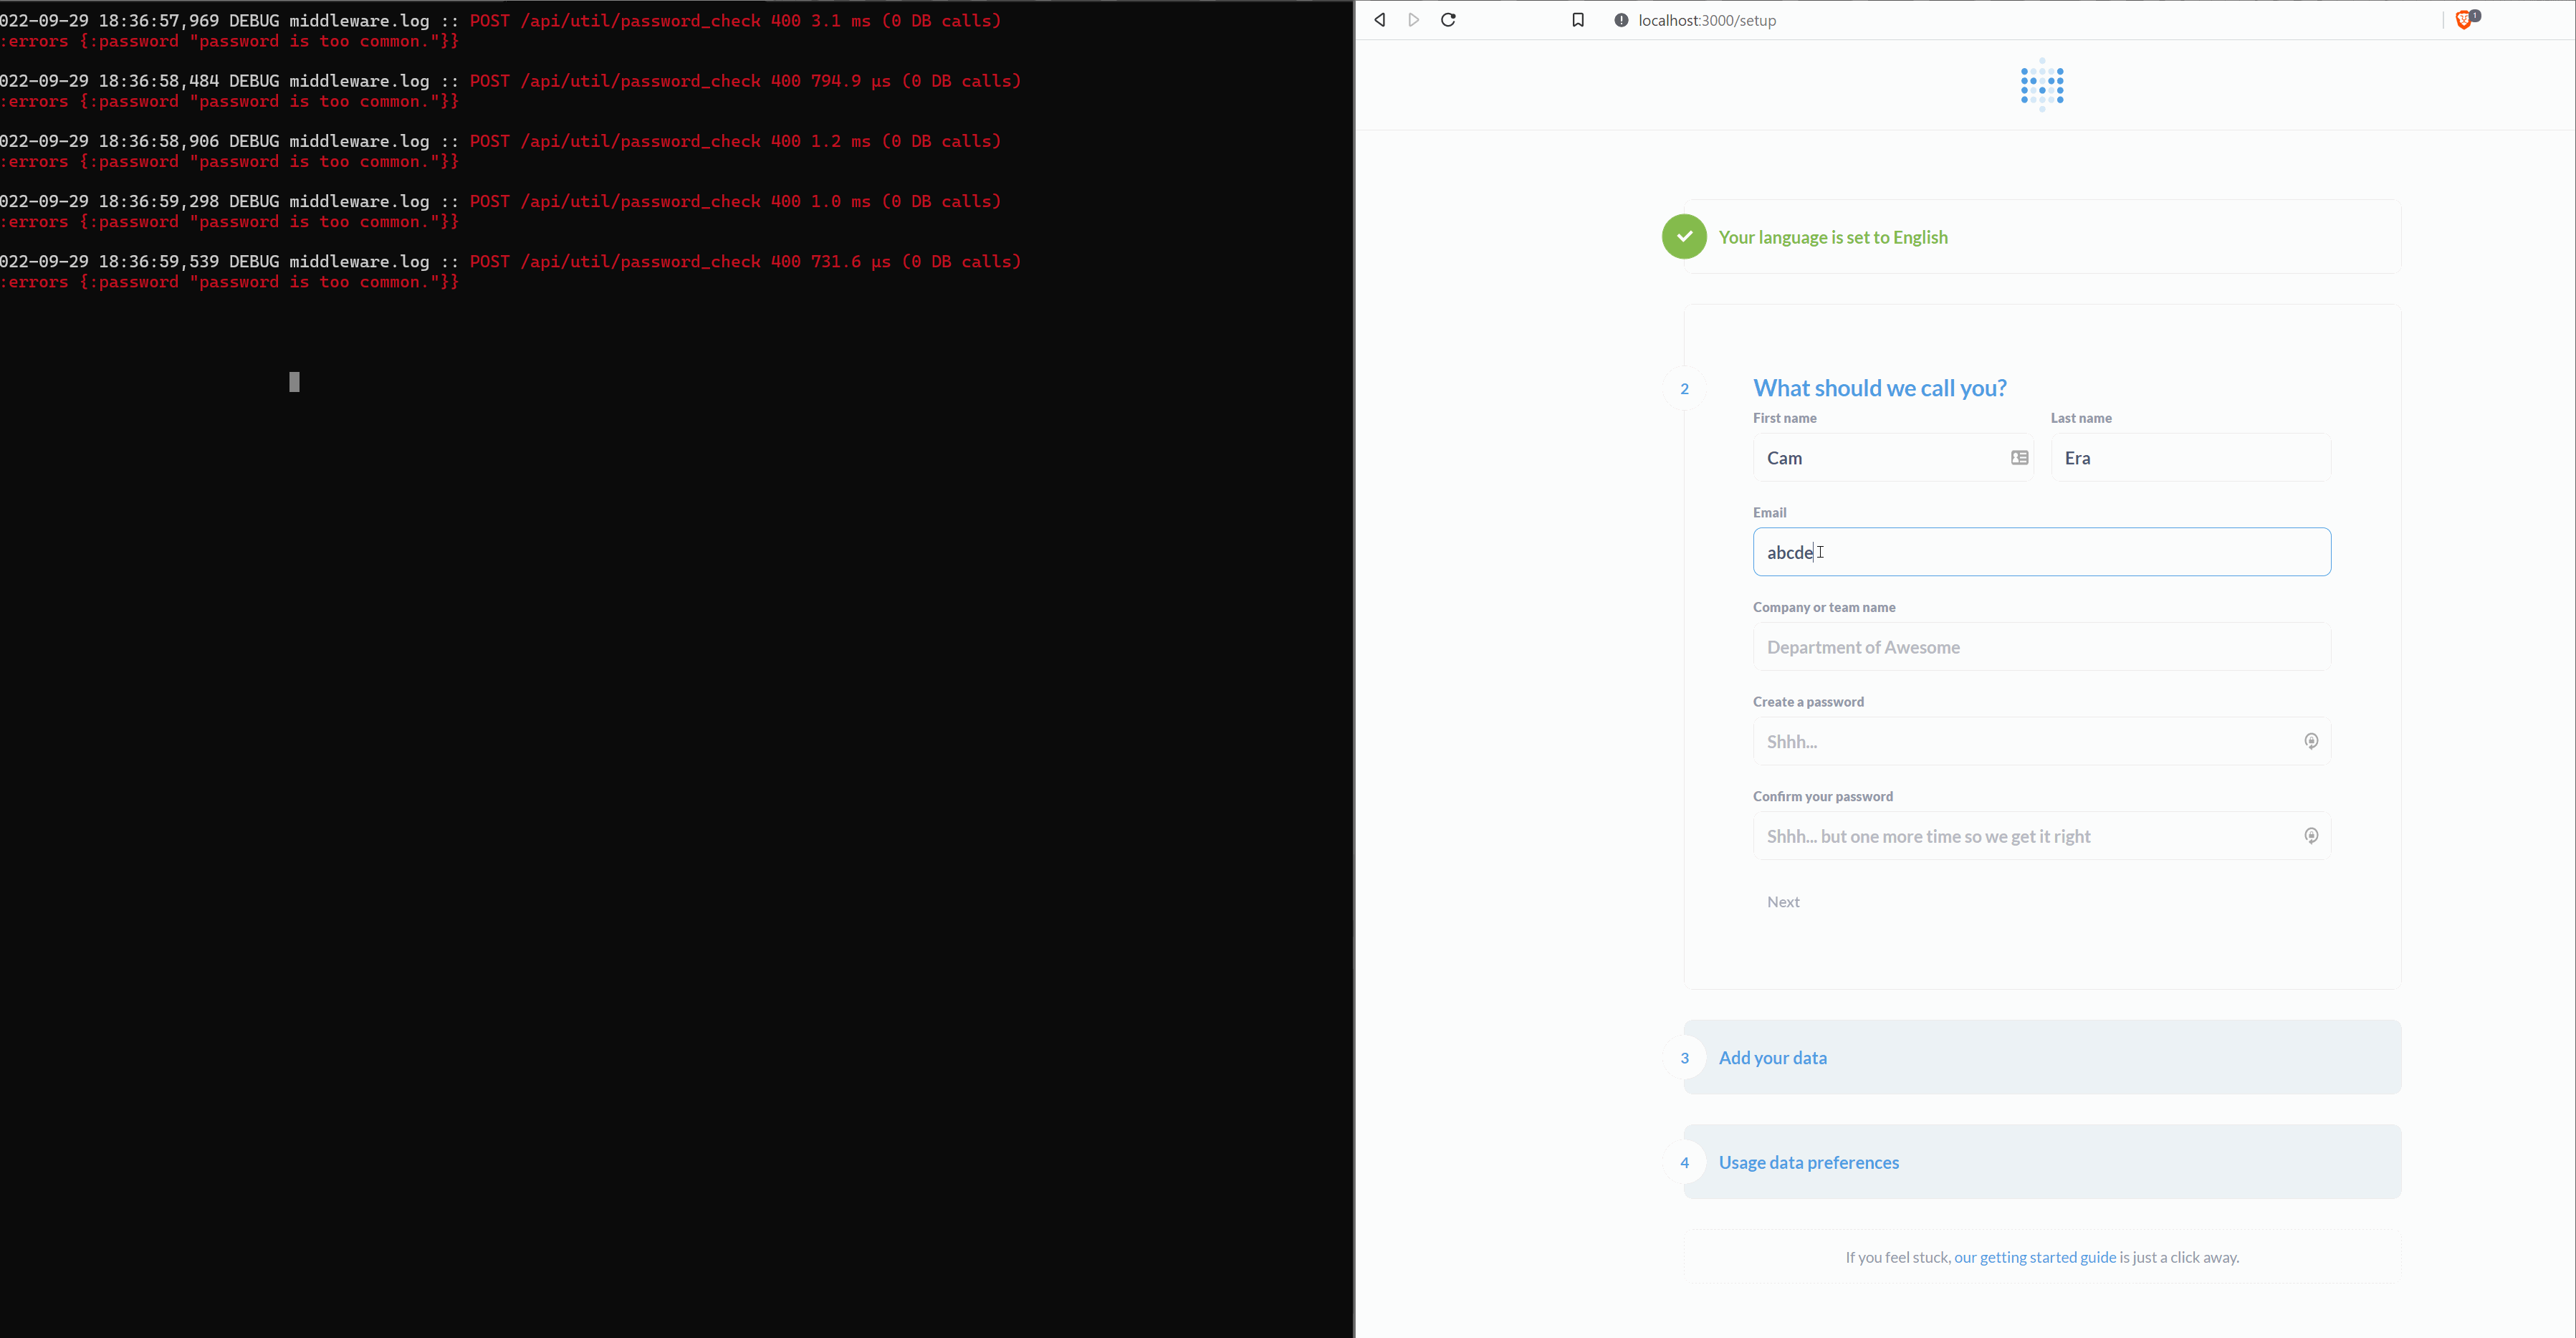Click the terminal window showing middleware logs
This screenshot has width=2576, height=1338.
click(600, 600)
